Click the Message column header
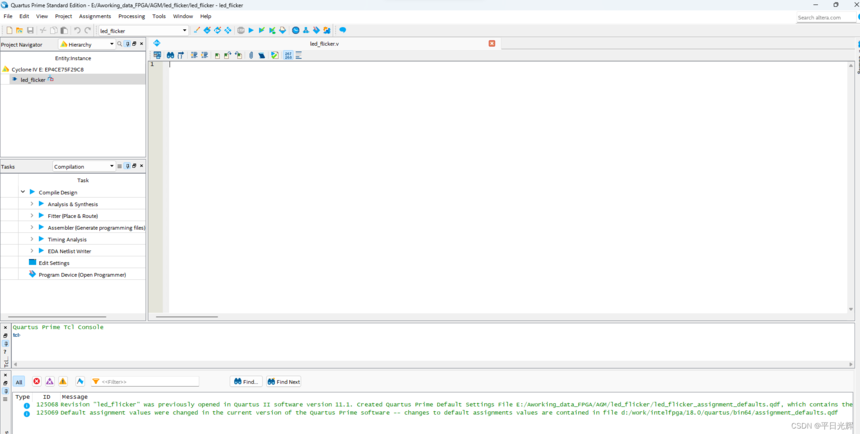The height and width of the screenshot is (434, 860). click(x=75, y=397)
